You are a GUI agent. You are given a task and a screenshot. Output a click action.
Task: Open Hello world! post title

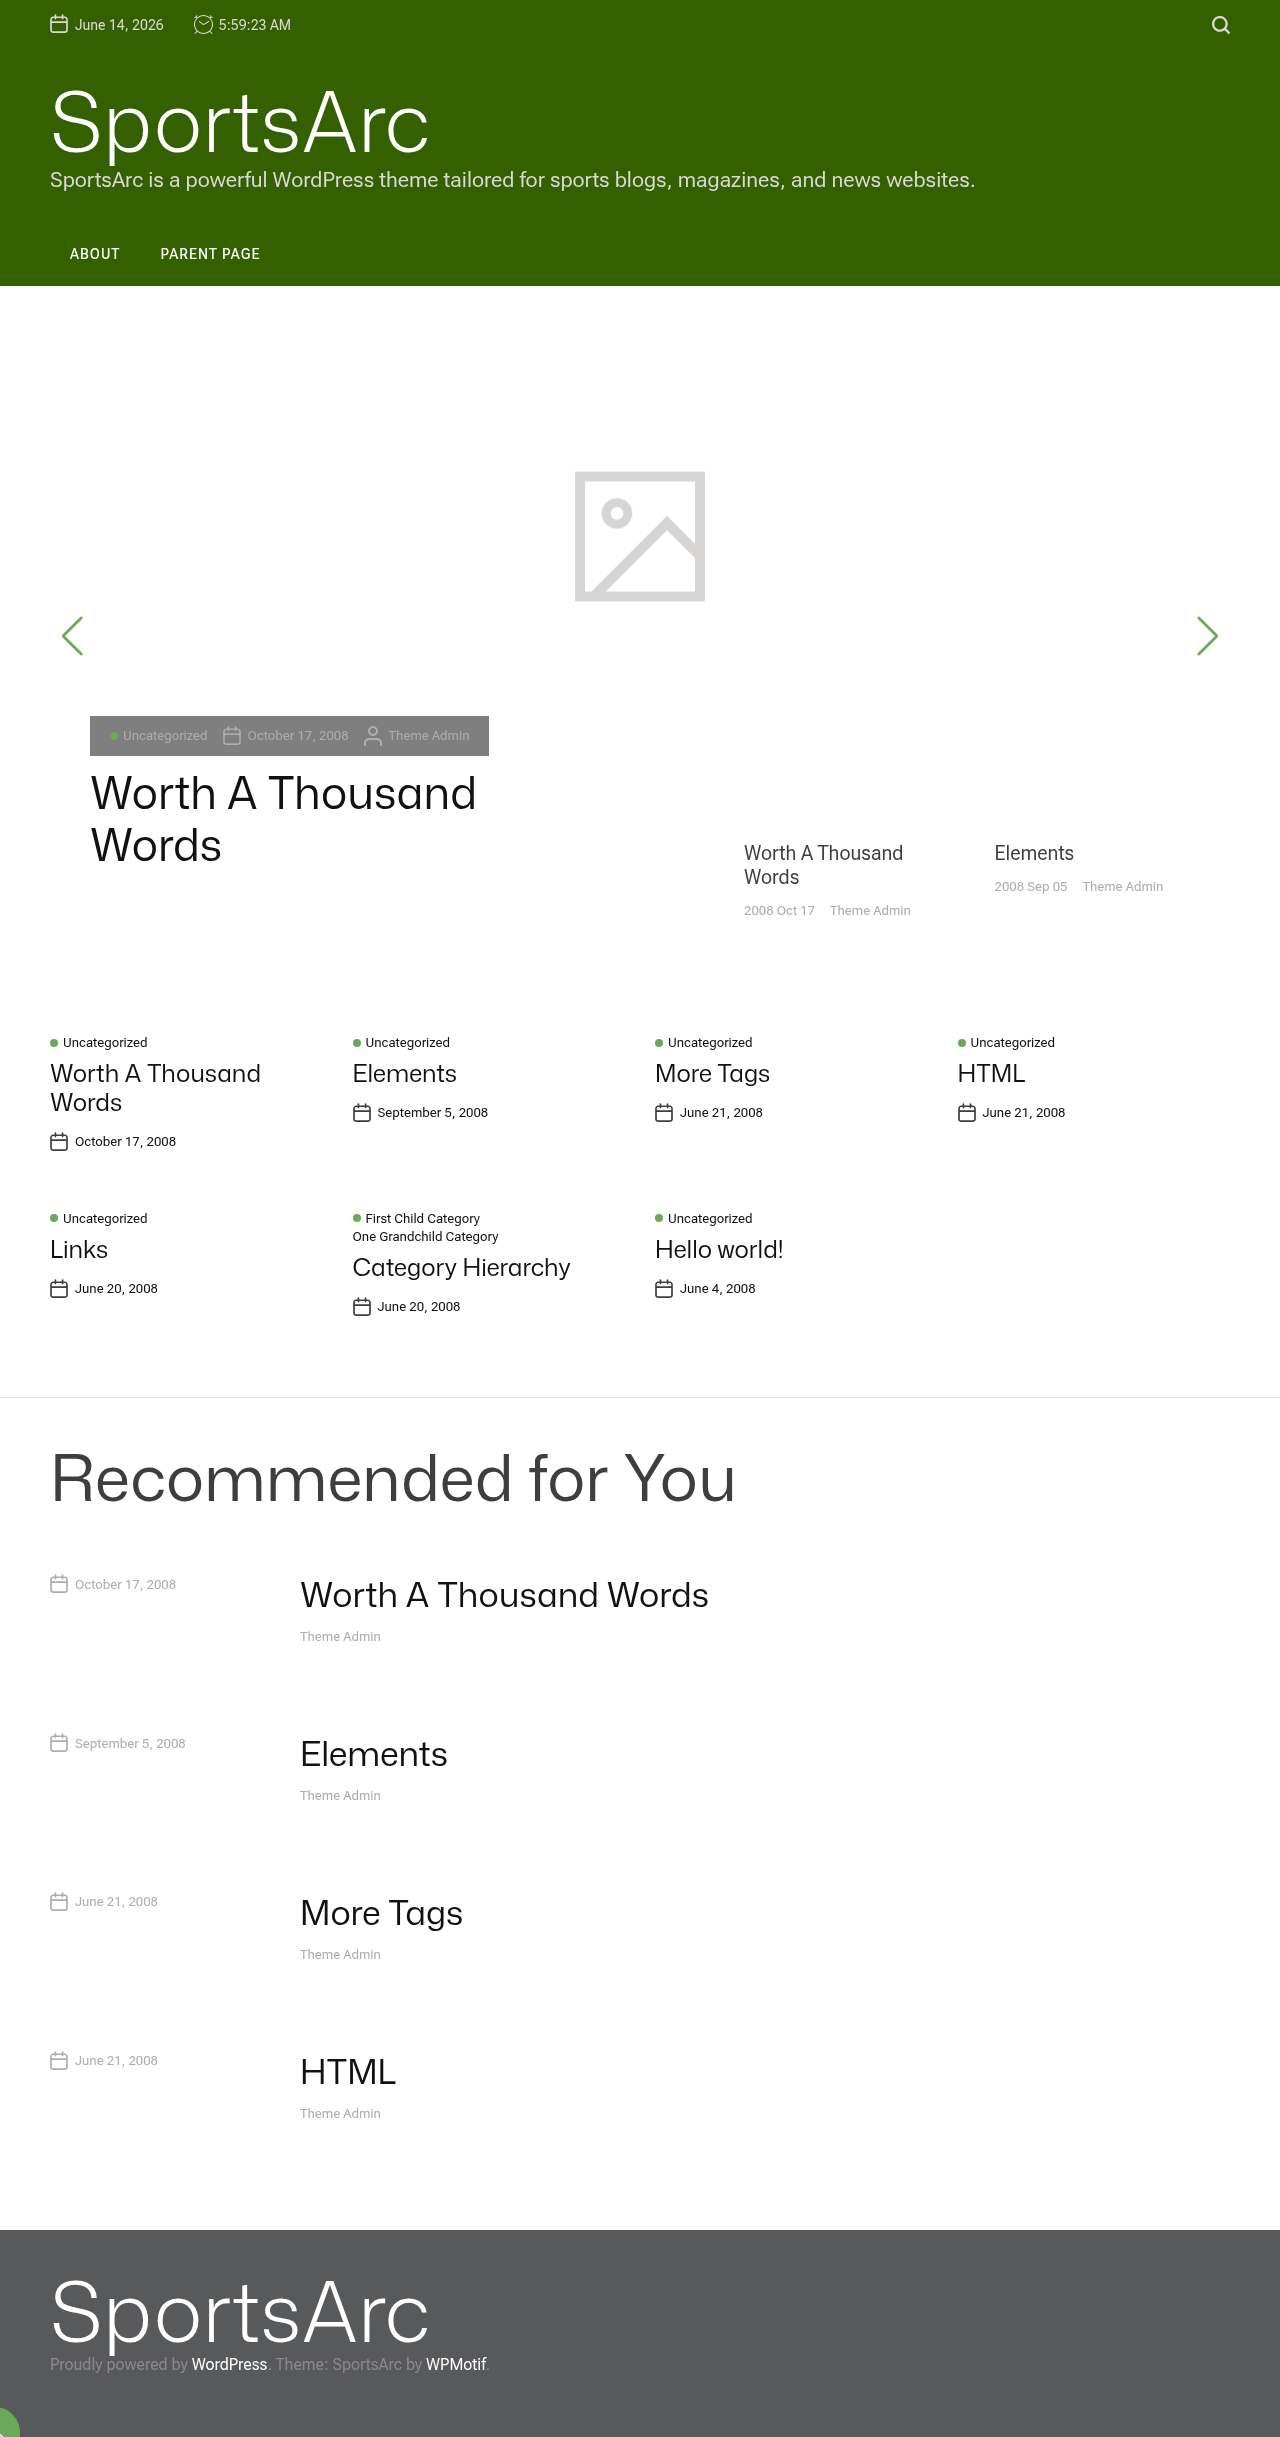pyautogui.click(x=719, y=1250)
